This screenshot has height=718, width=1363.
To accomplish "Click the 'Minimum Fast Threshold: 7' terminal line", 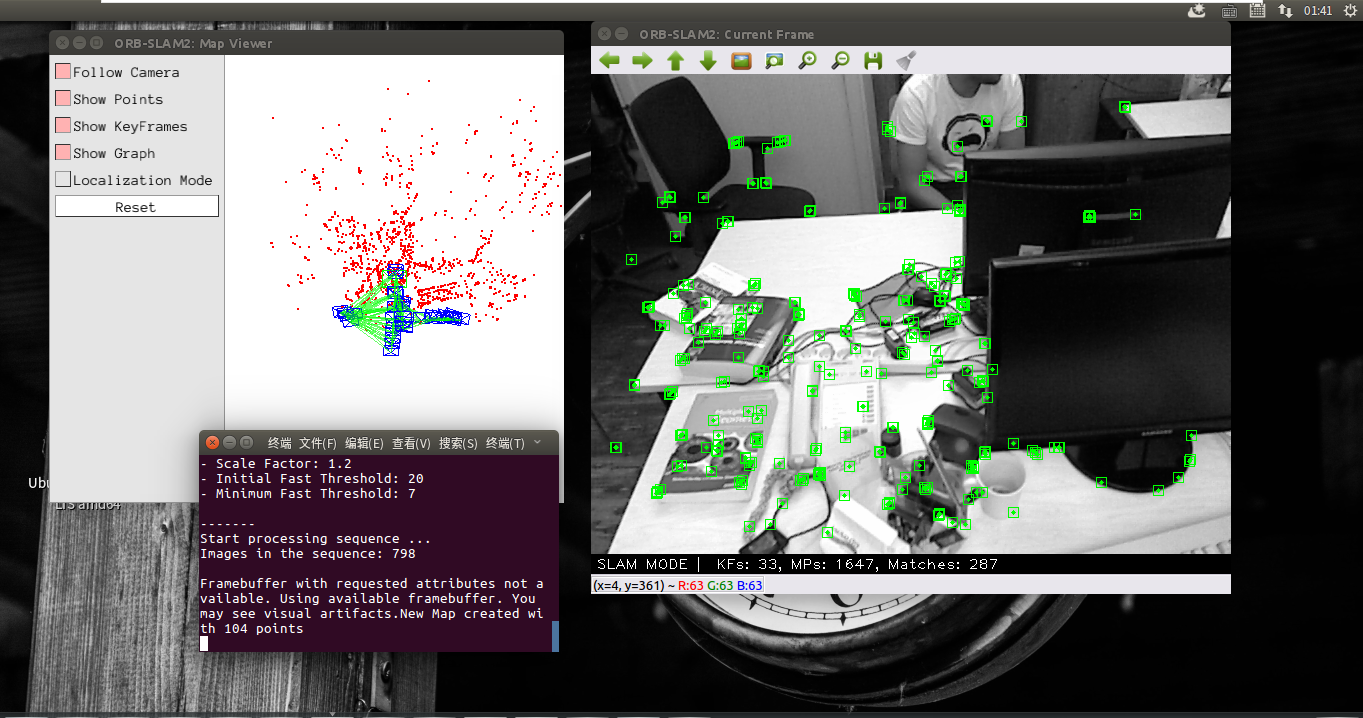I will pyautogui.click(x=308, y=494).
